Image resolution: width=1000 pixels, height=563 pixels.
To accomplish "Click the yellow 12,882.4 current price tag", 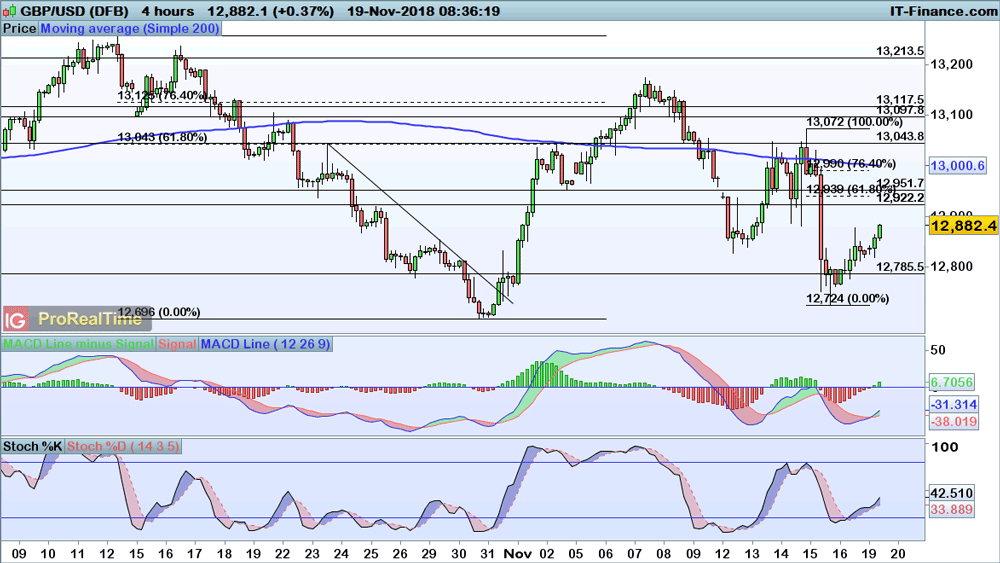I will tap(963, 225).
